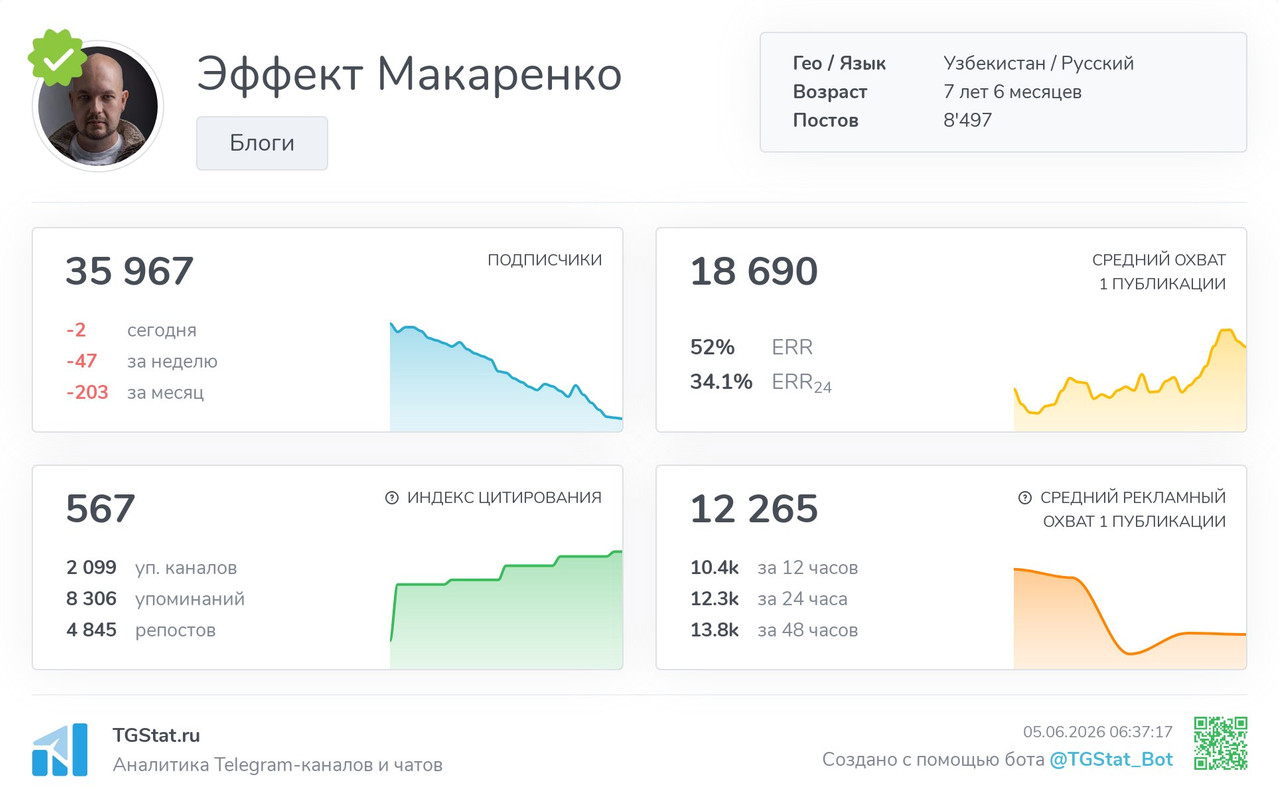Click the 34.1% ERR24 value

coord(761,381)
